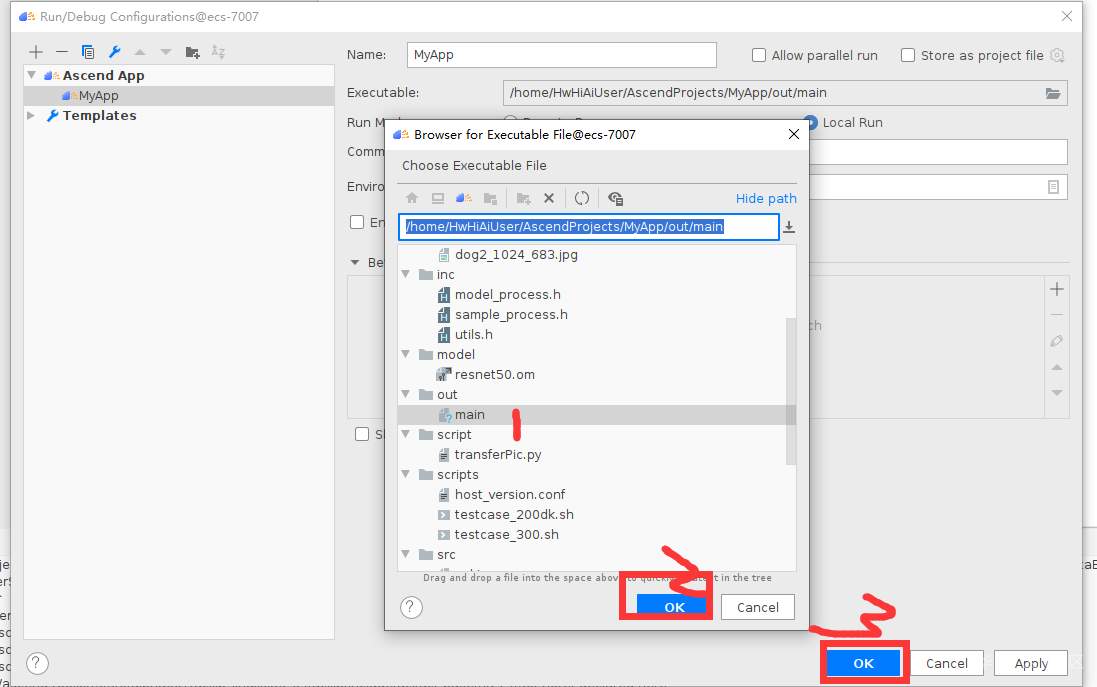This screenshot has width=1097, height=687.
Task: Expand Templates tree node
Action: click(x=31, y=115)
